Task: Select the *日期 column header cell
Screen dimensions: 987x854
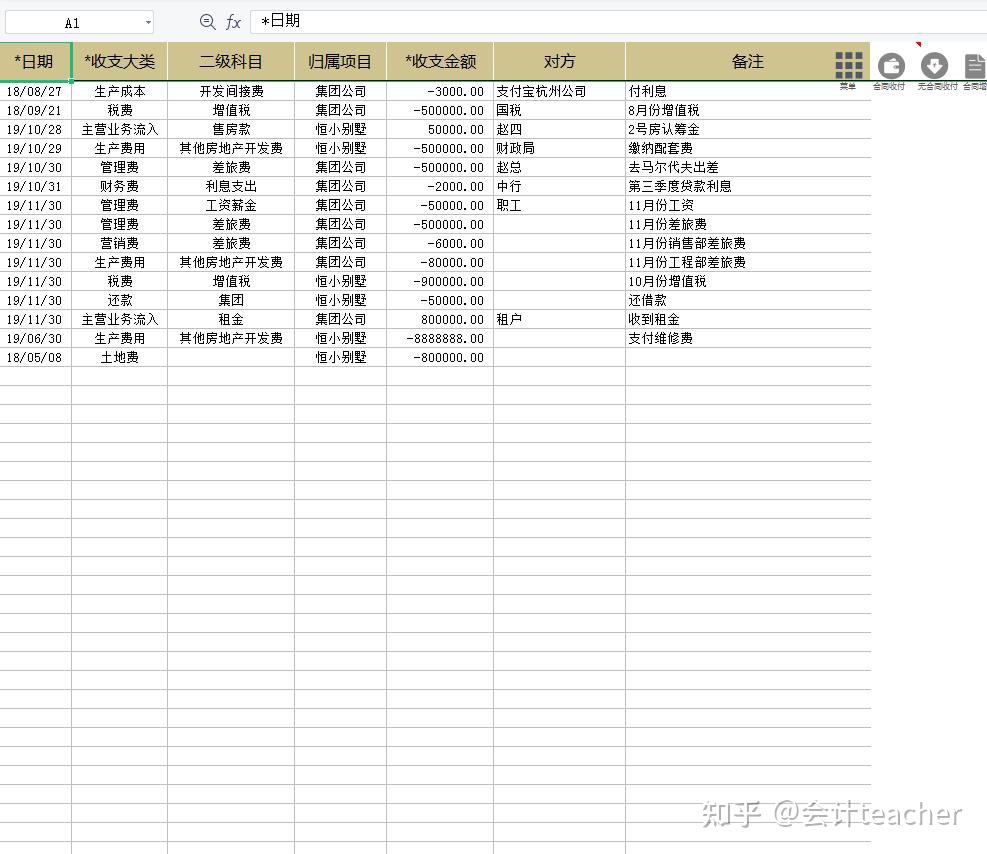Action: tap(35, 62)
